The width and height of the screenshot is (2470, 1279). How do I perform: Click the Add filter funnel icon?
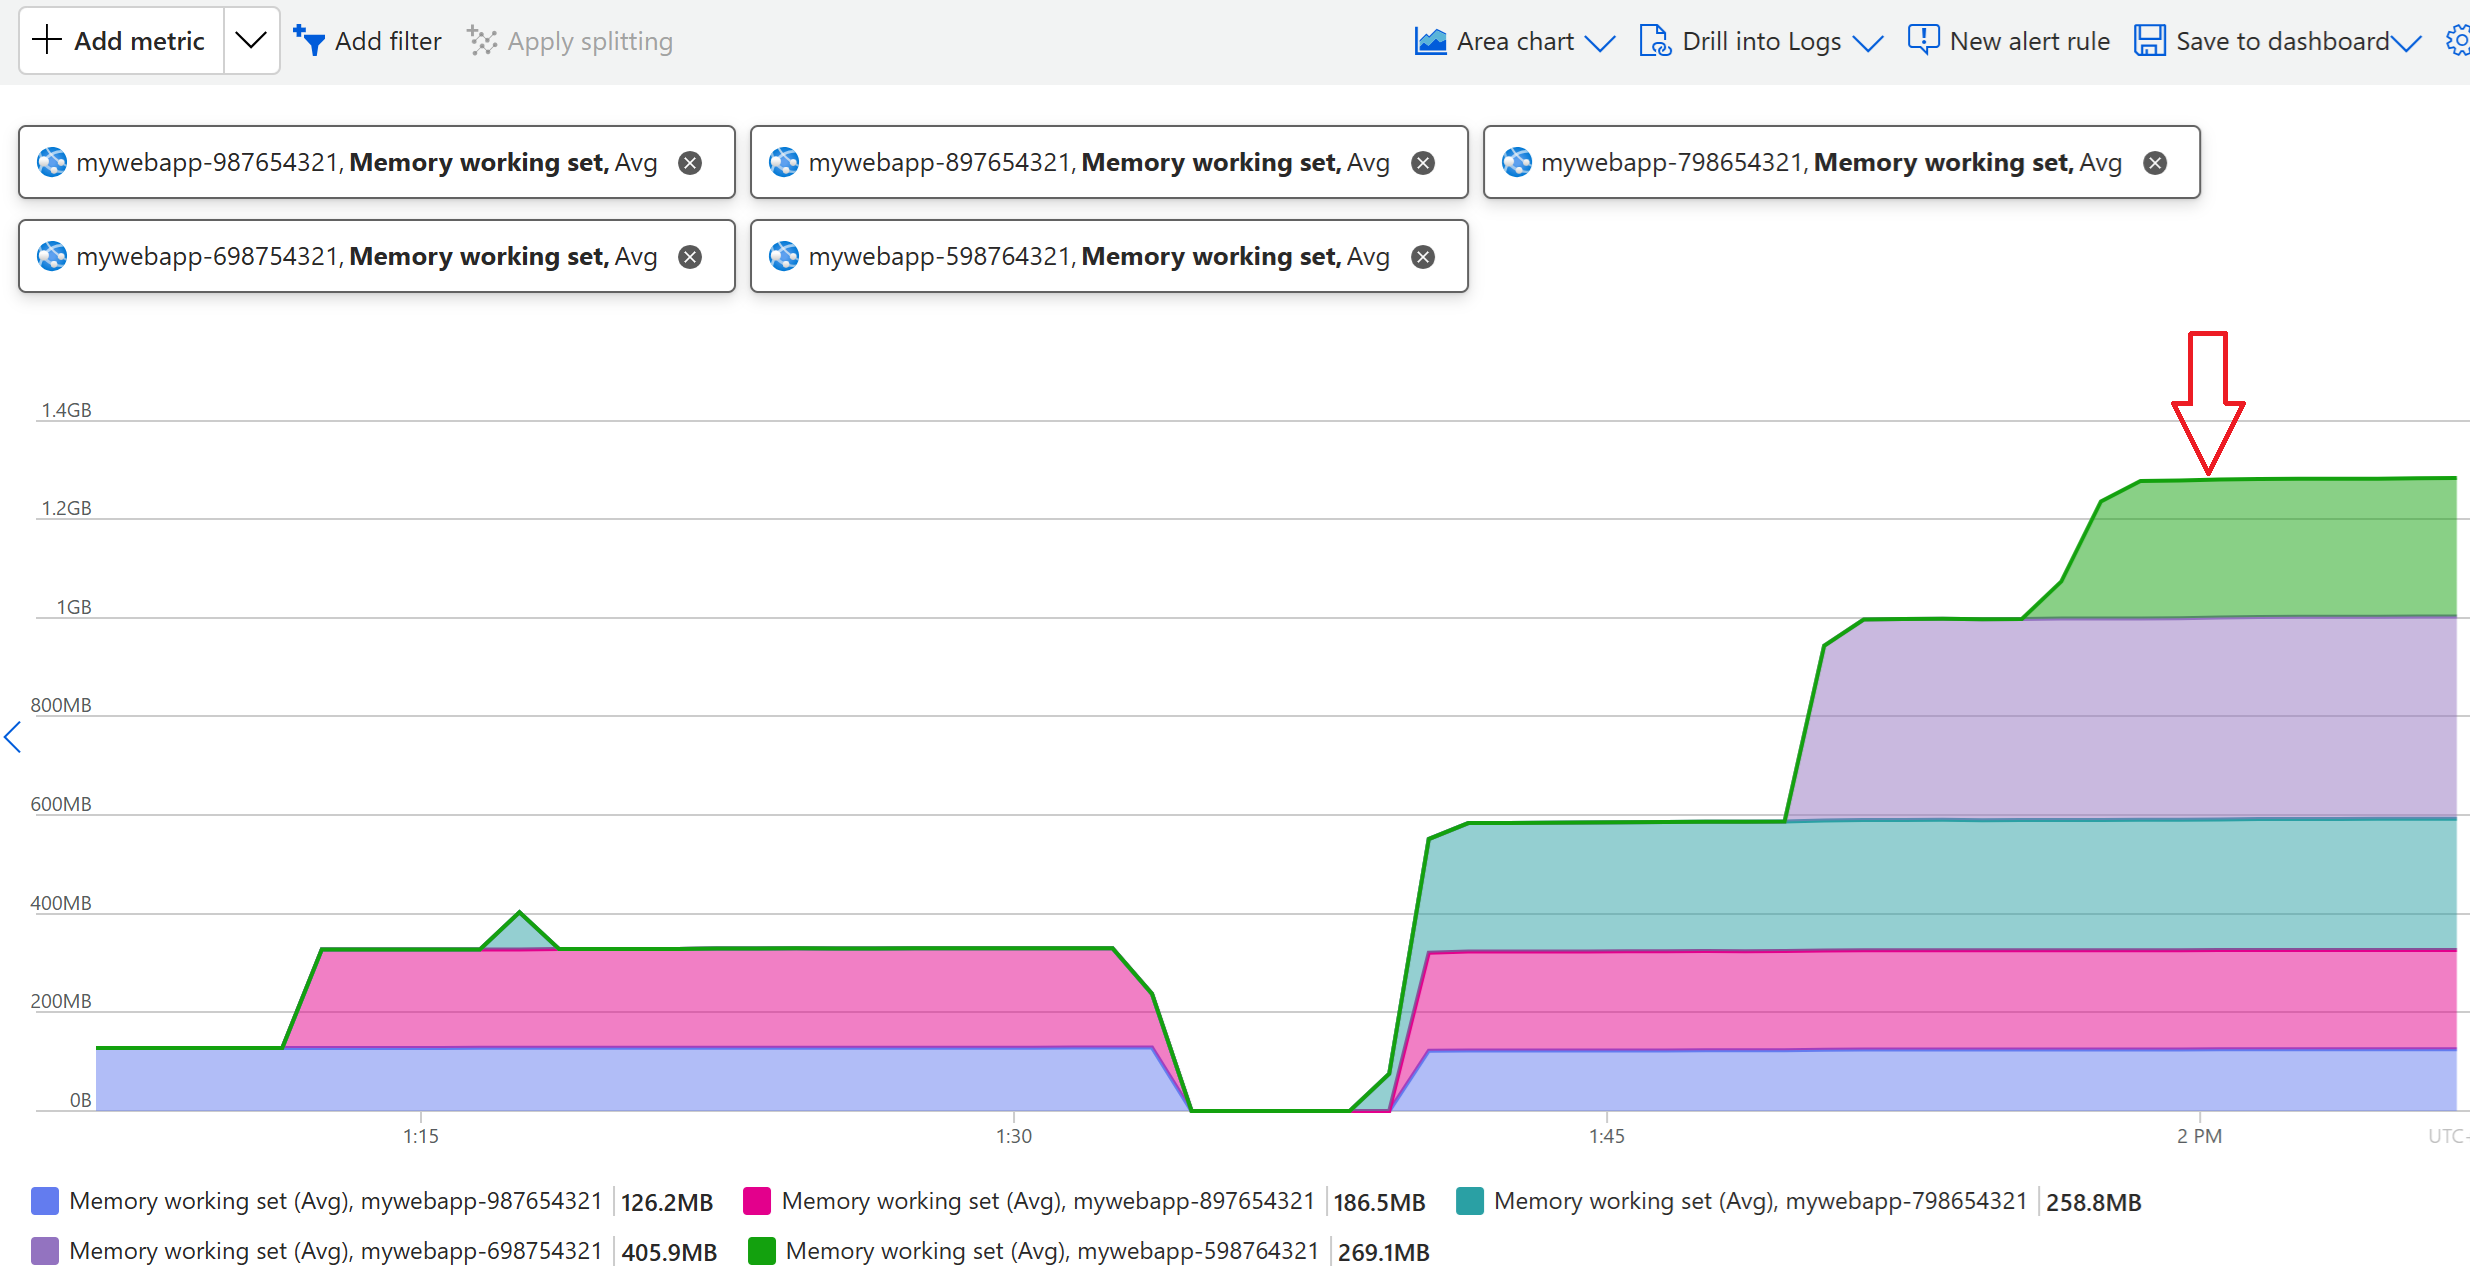(308, 40)
